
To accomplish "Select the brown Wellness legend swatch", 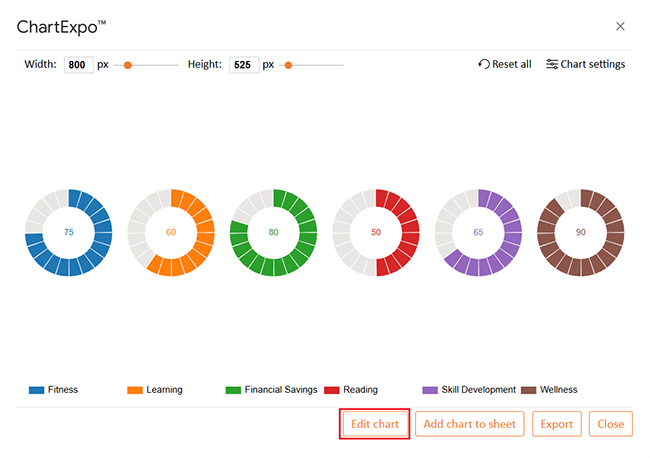I will pos(528,390).
